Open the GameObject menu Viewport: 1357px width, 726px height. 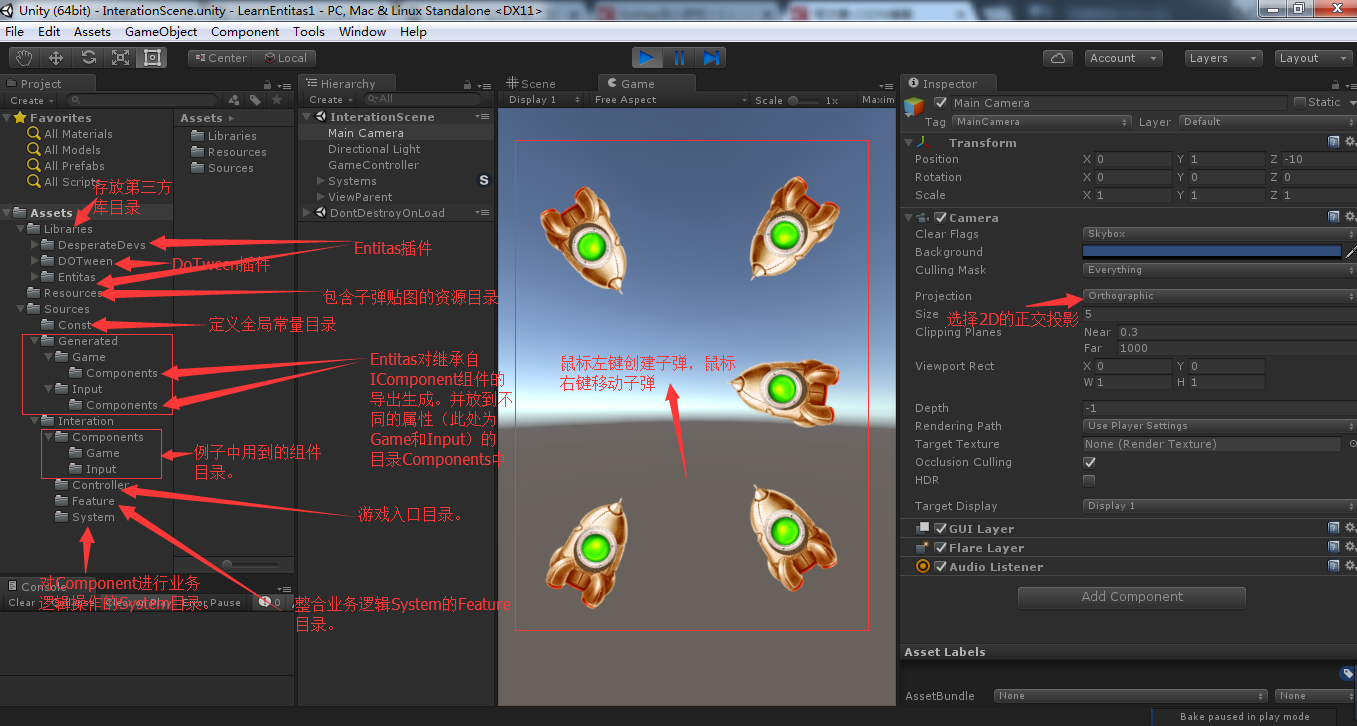point(161,32)
